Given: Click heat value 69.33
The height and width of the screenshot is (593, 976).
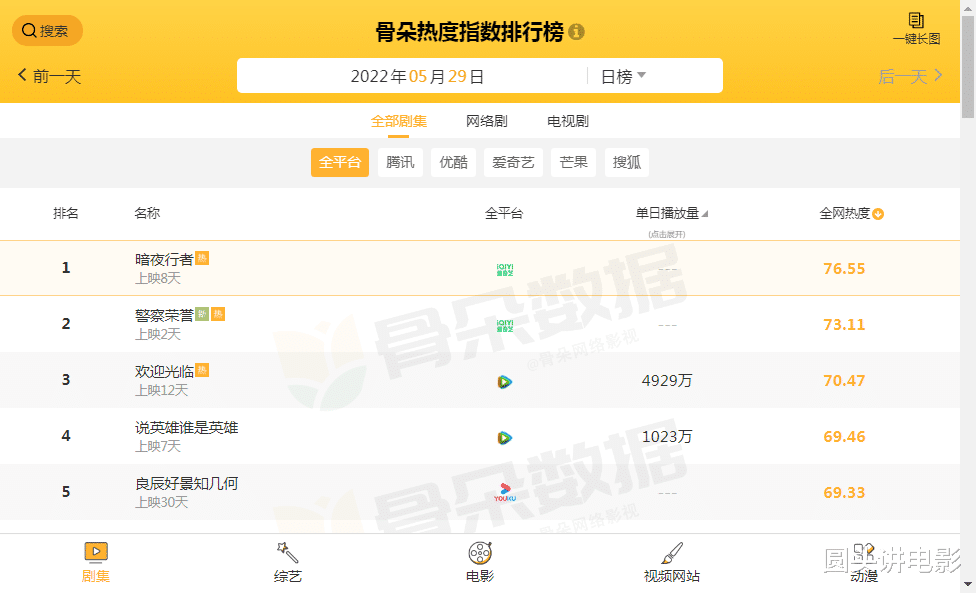Looking at the screenshot, I should pyautogui.click(x=844, y=493).
